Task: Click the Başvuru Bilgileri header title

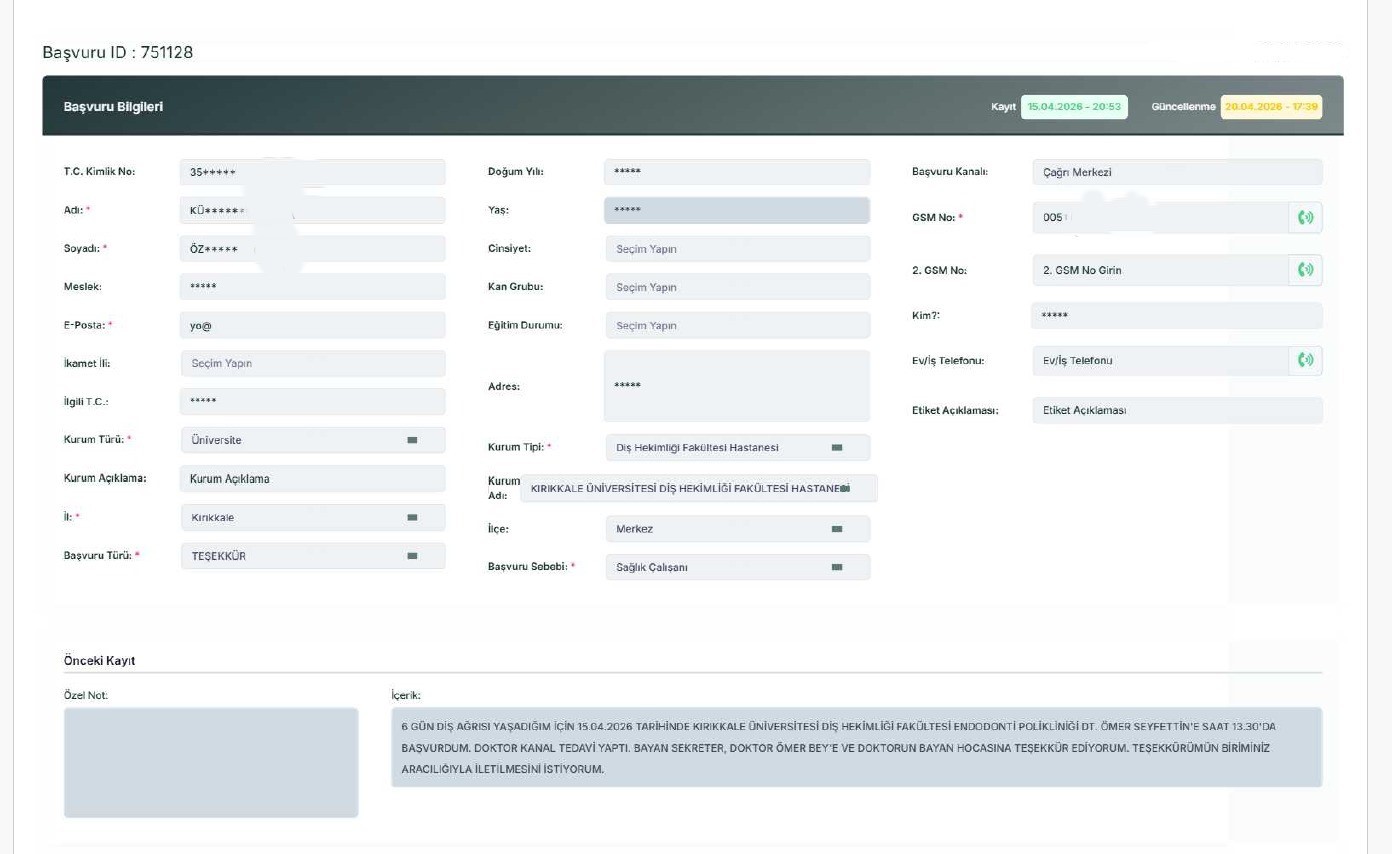Action: pos(113,107)
